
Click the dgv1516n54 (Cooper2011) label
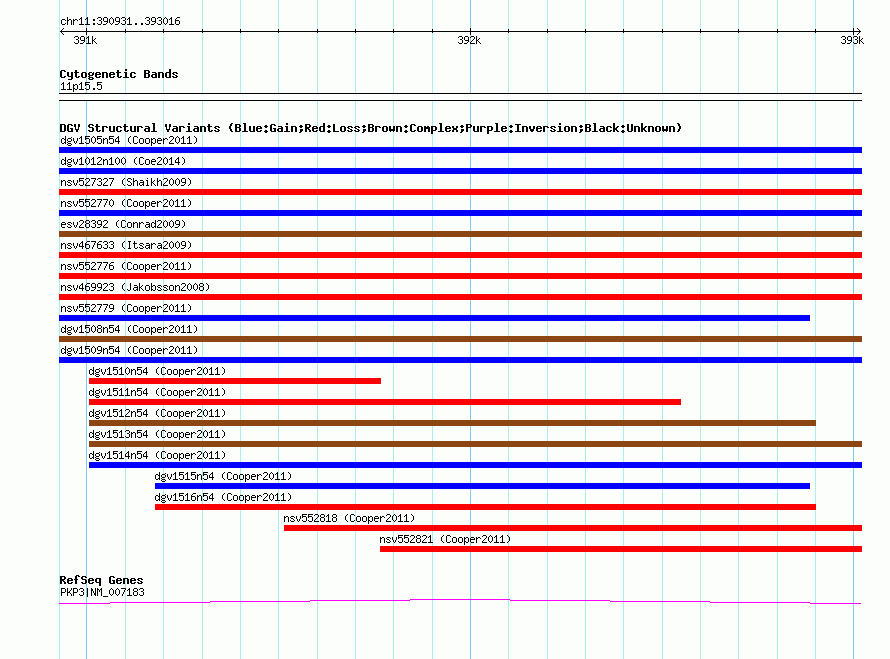(x=223, y=497)
